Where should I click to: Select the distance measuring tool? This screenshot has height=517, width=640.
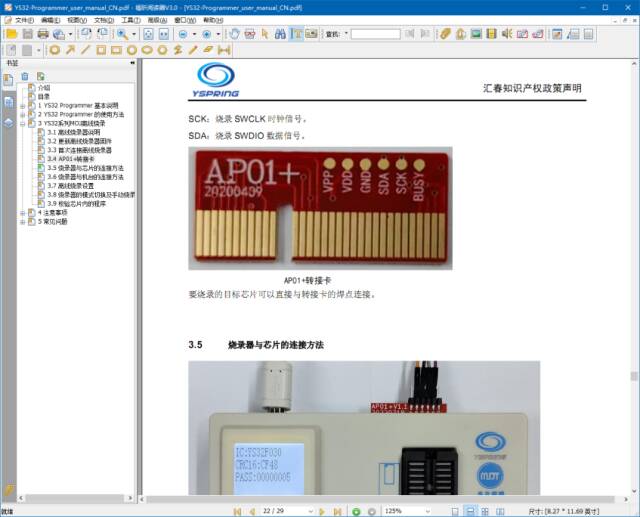224,50
